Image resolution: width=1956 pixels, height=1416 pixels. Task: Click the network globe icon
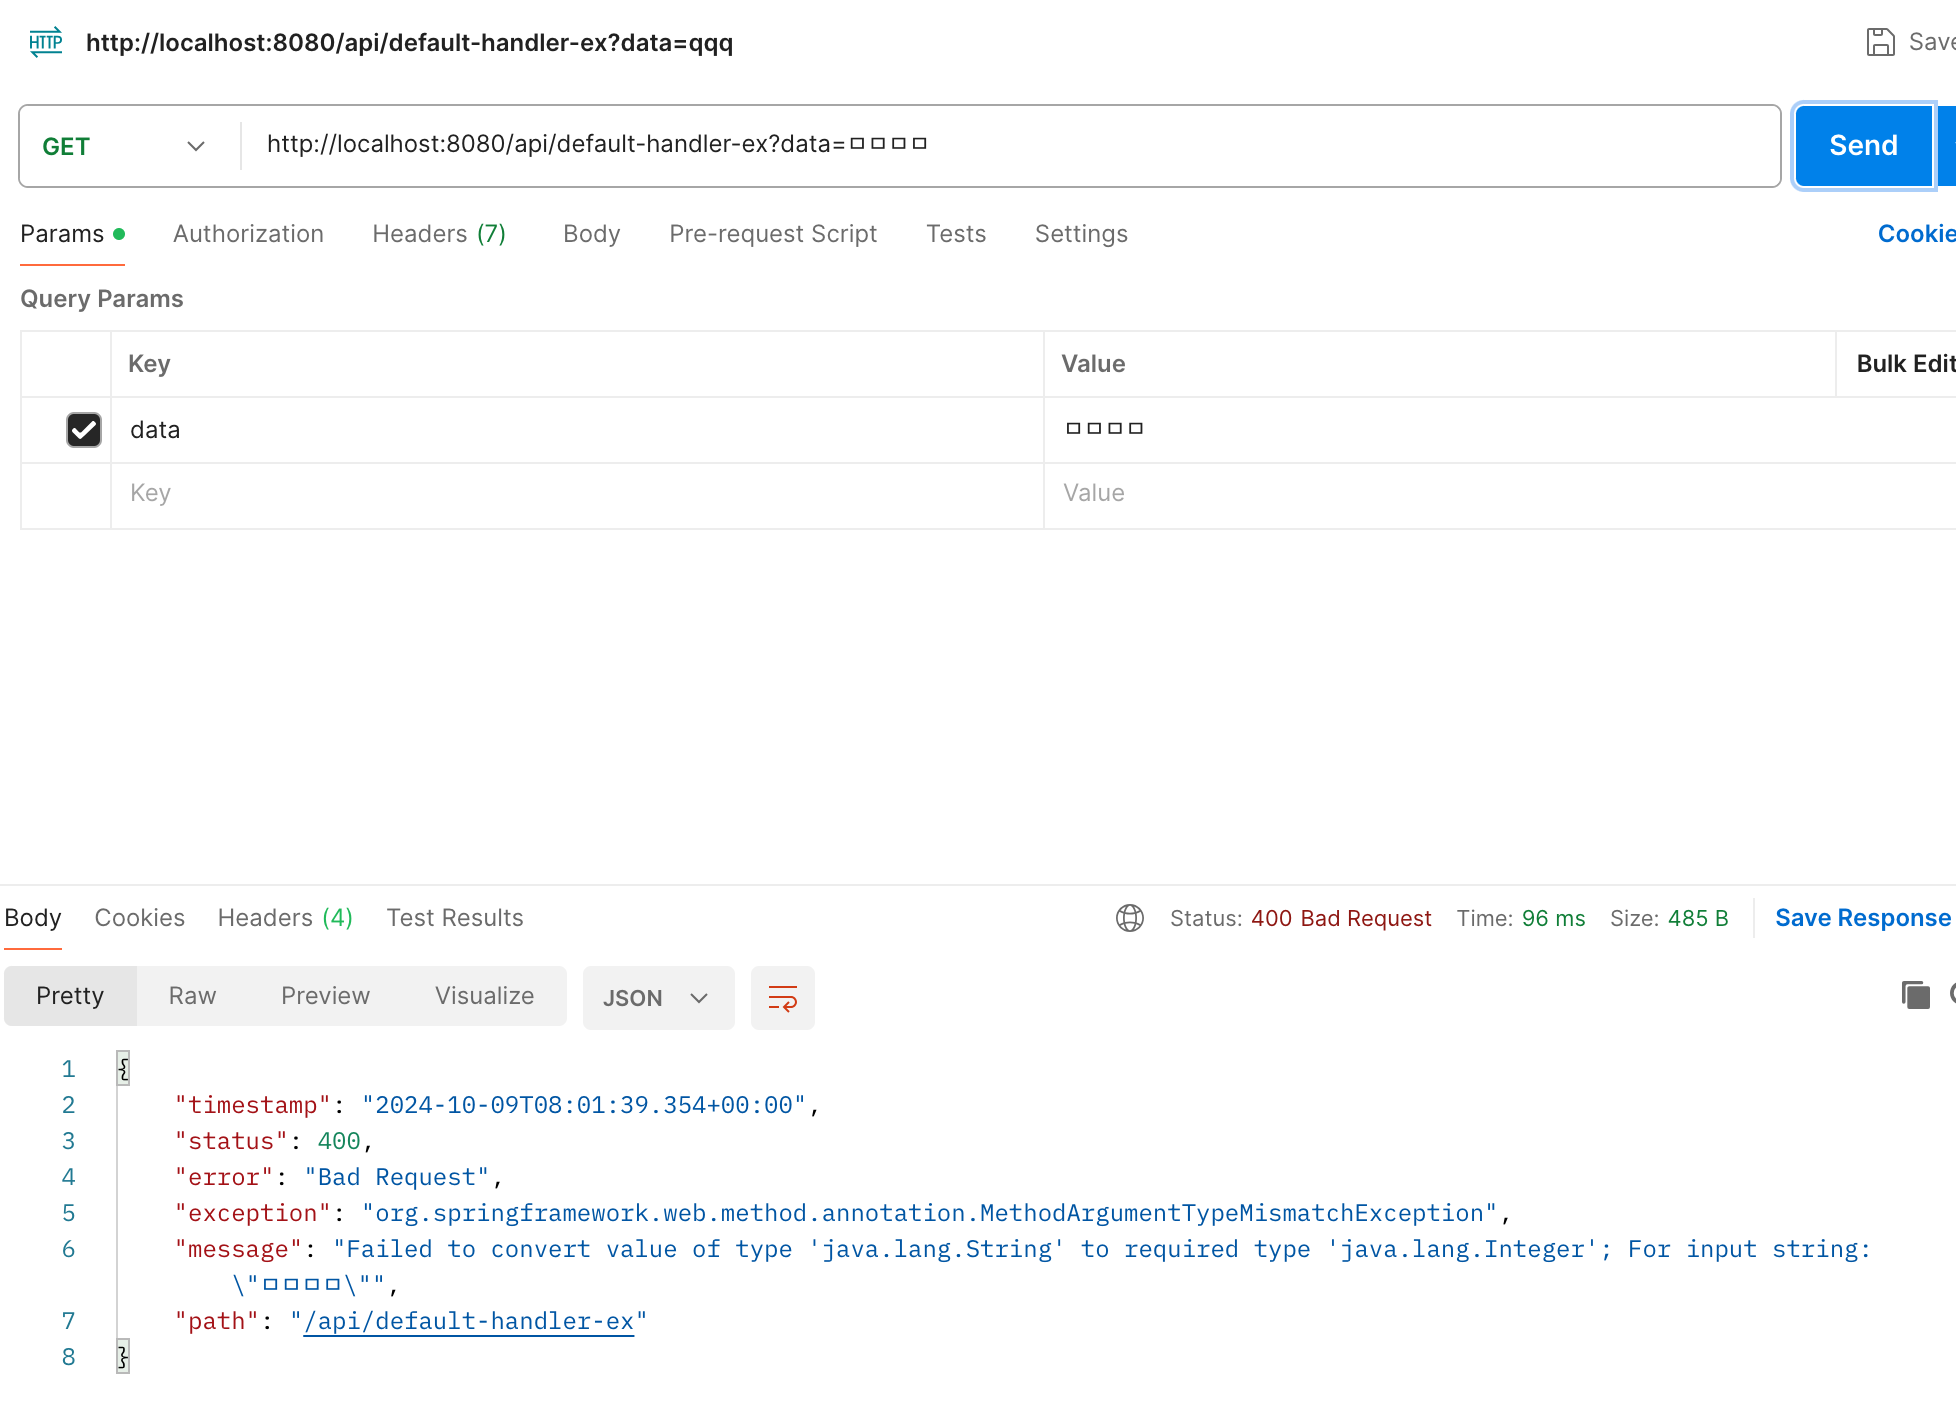pos(1130,918)
